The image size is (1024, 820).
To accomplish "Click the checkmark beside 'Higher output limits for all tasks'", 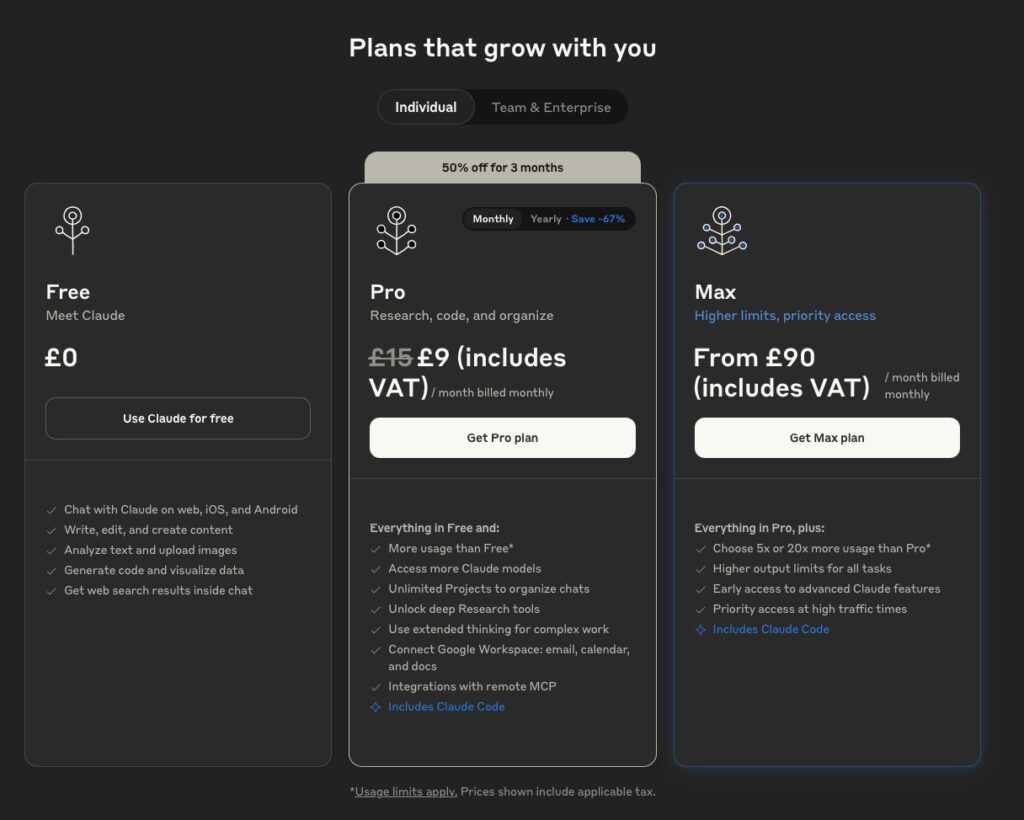I will (701, 569).
